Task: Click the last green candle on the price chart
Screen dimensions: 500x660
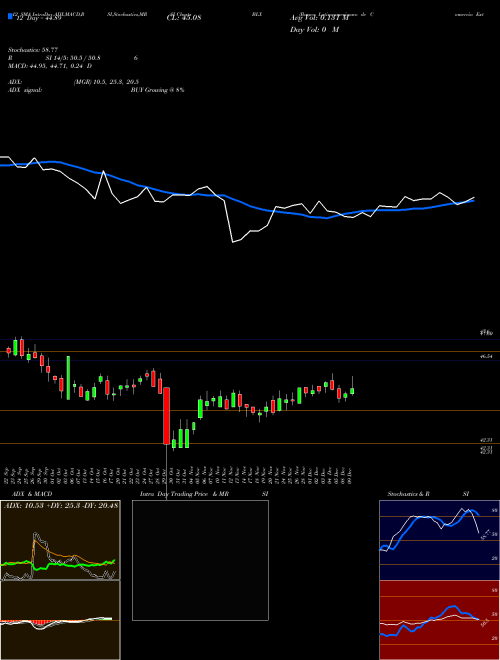Action: coord(352,391)
